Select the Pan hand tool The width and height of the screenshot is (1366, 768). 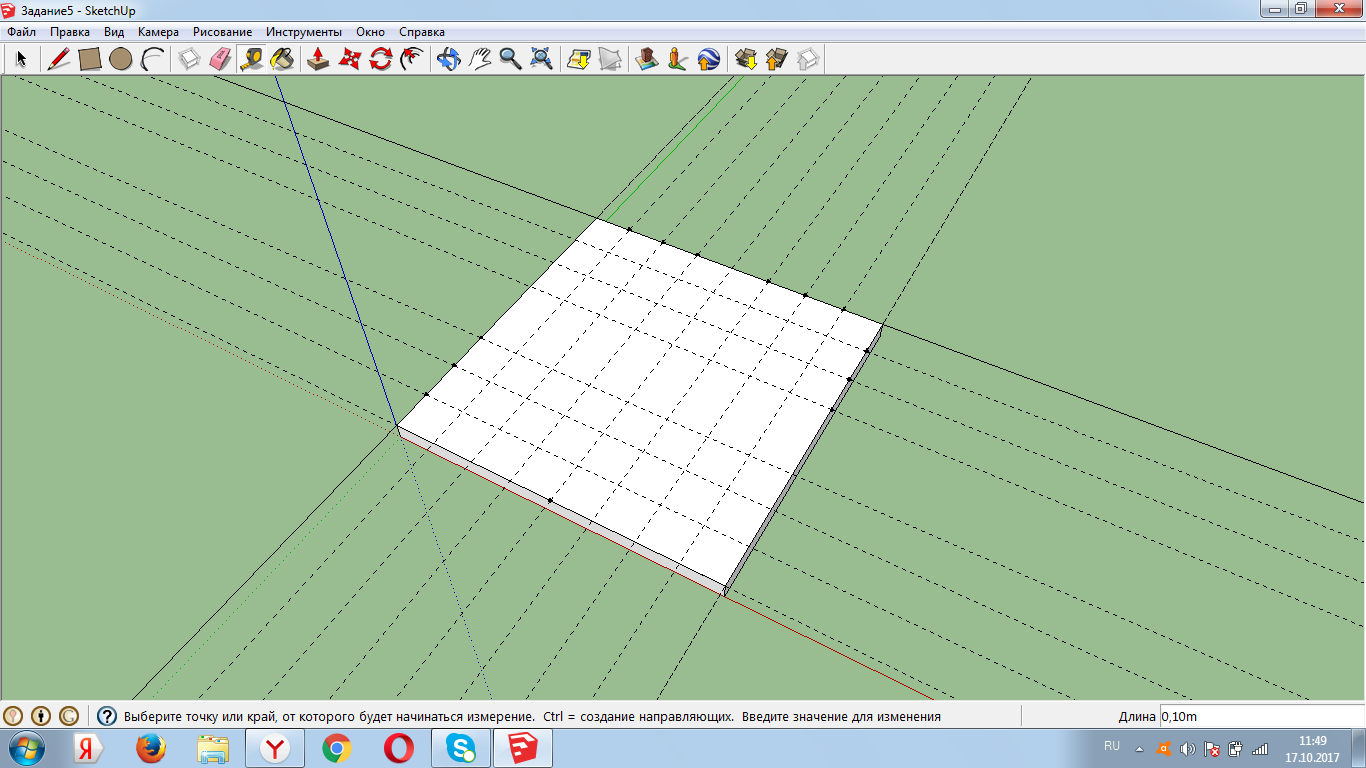(480, 59)
